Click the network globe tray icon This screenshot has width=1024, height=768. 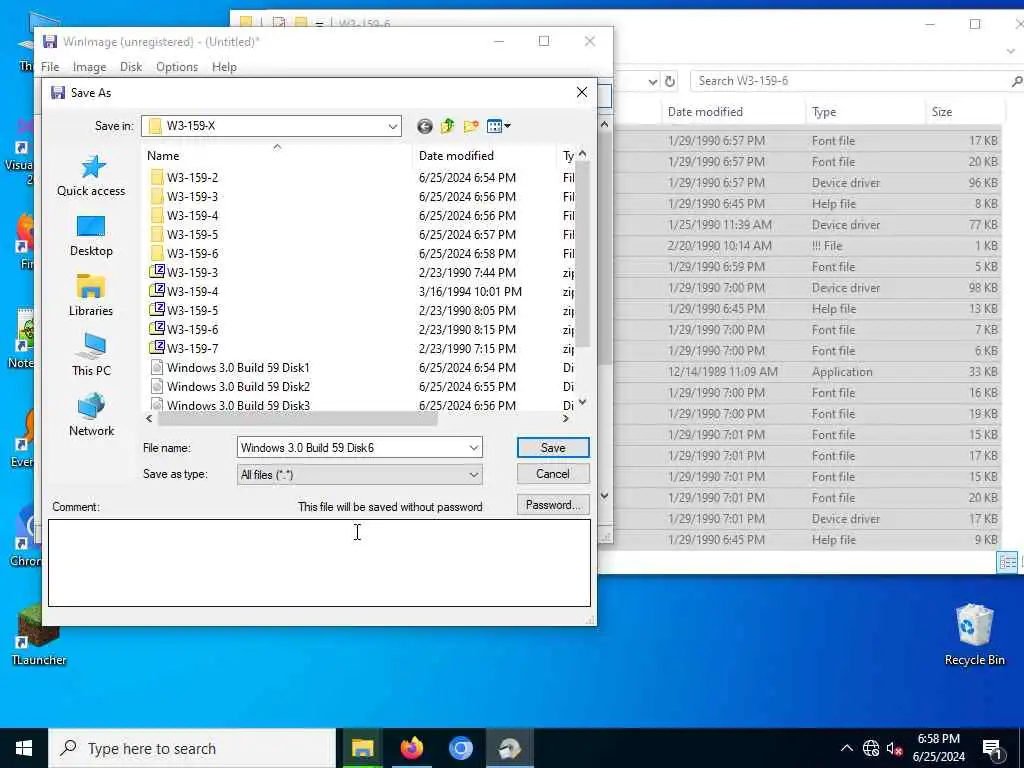871,748
